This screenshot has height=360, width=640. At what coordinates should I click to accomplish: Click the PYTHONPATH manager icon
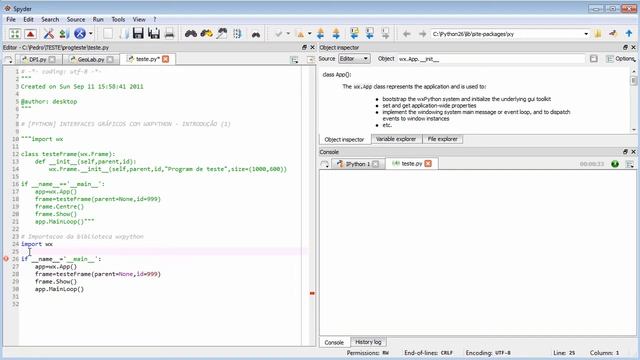64,34
